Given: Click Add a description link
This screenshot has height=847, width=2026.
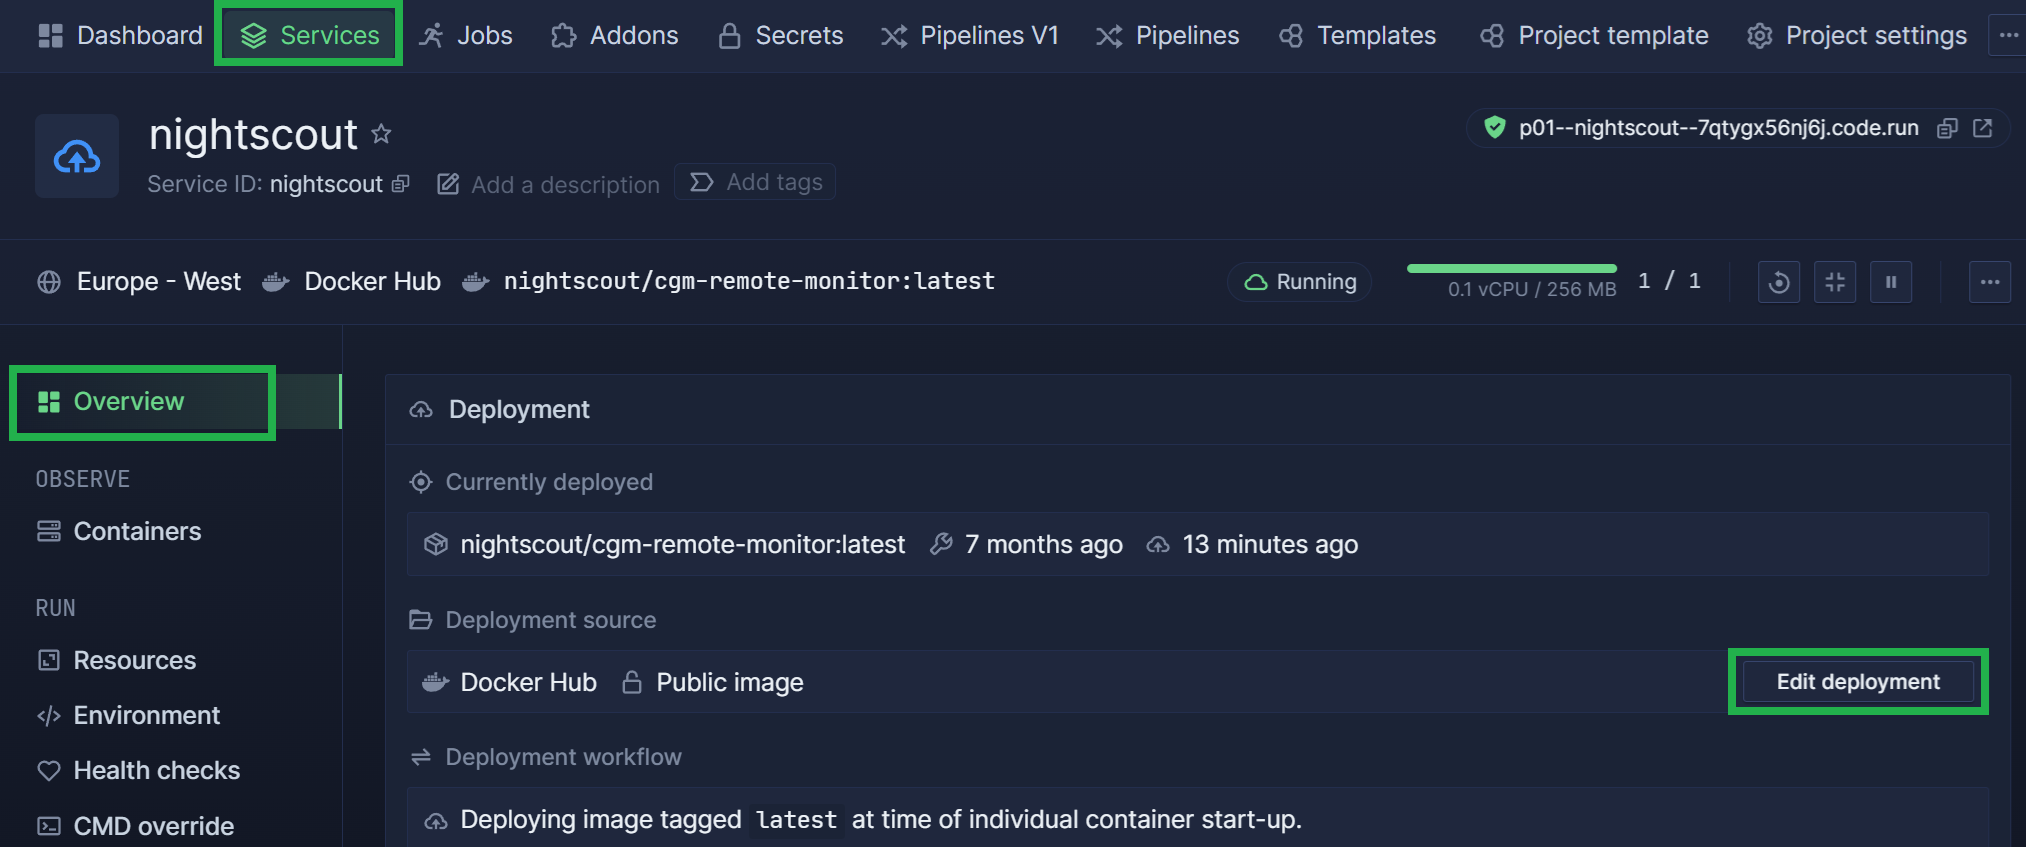Looking at the screenshot, I should click(549, 184).
